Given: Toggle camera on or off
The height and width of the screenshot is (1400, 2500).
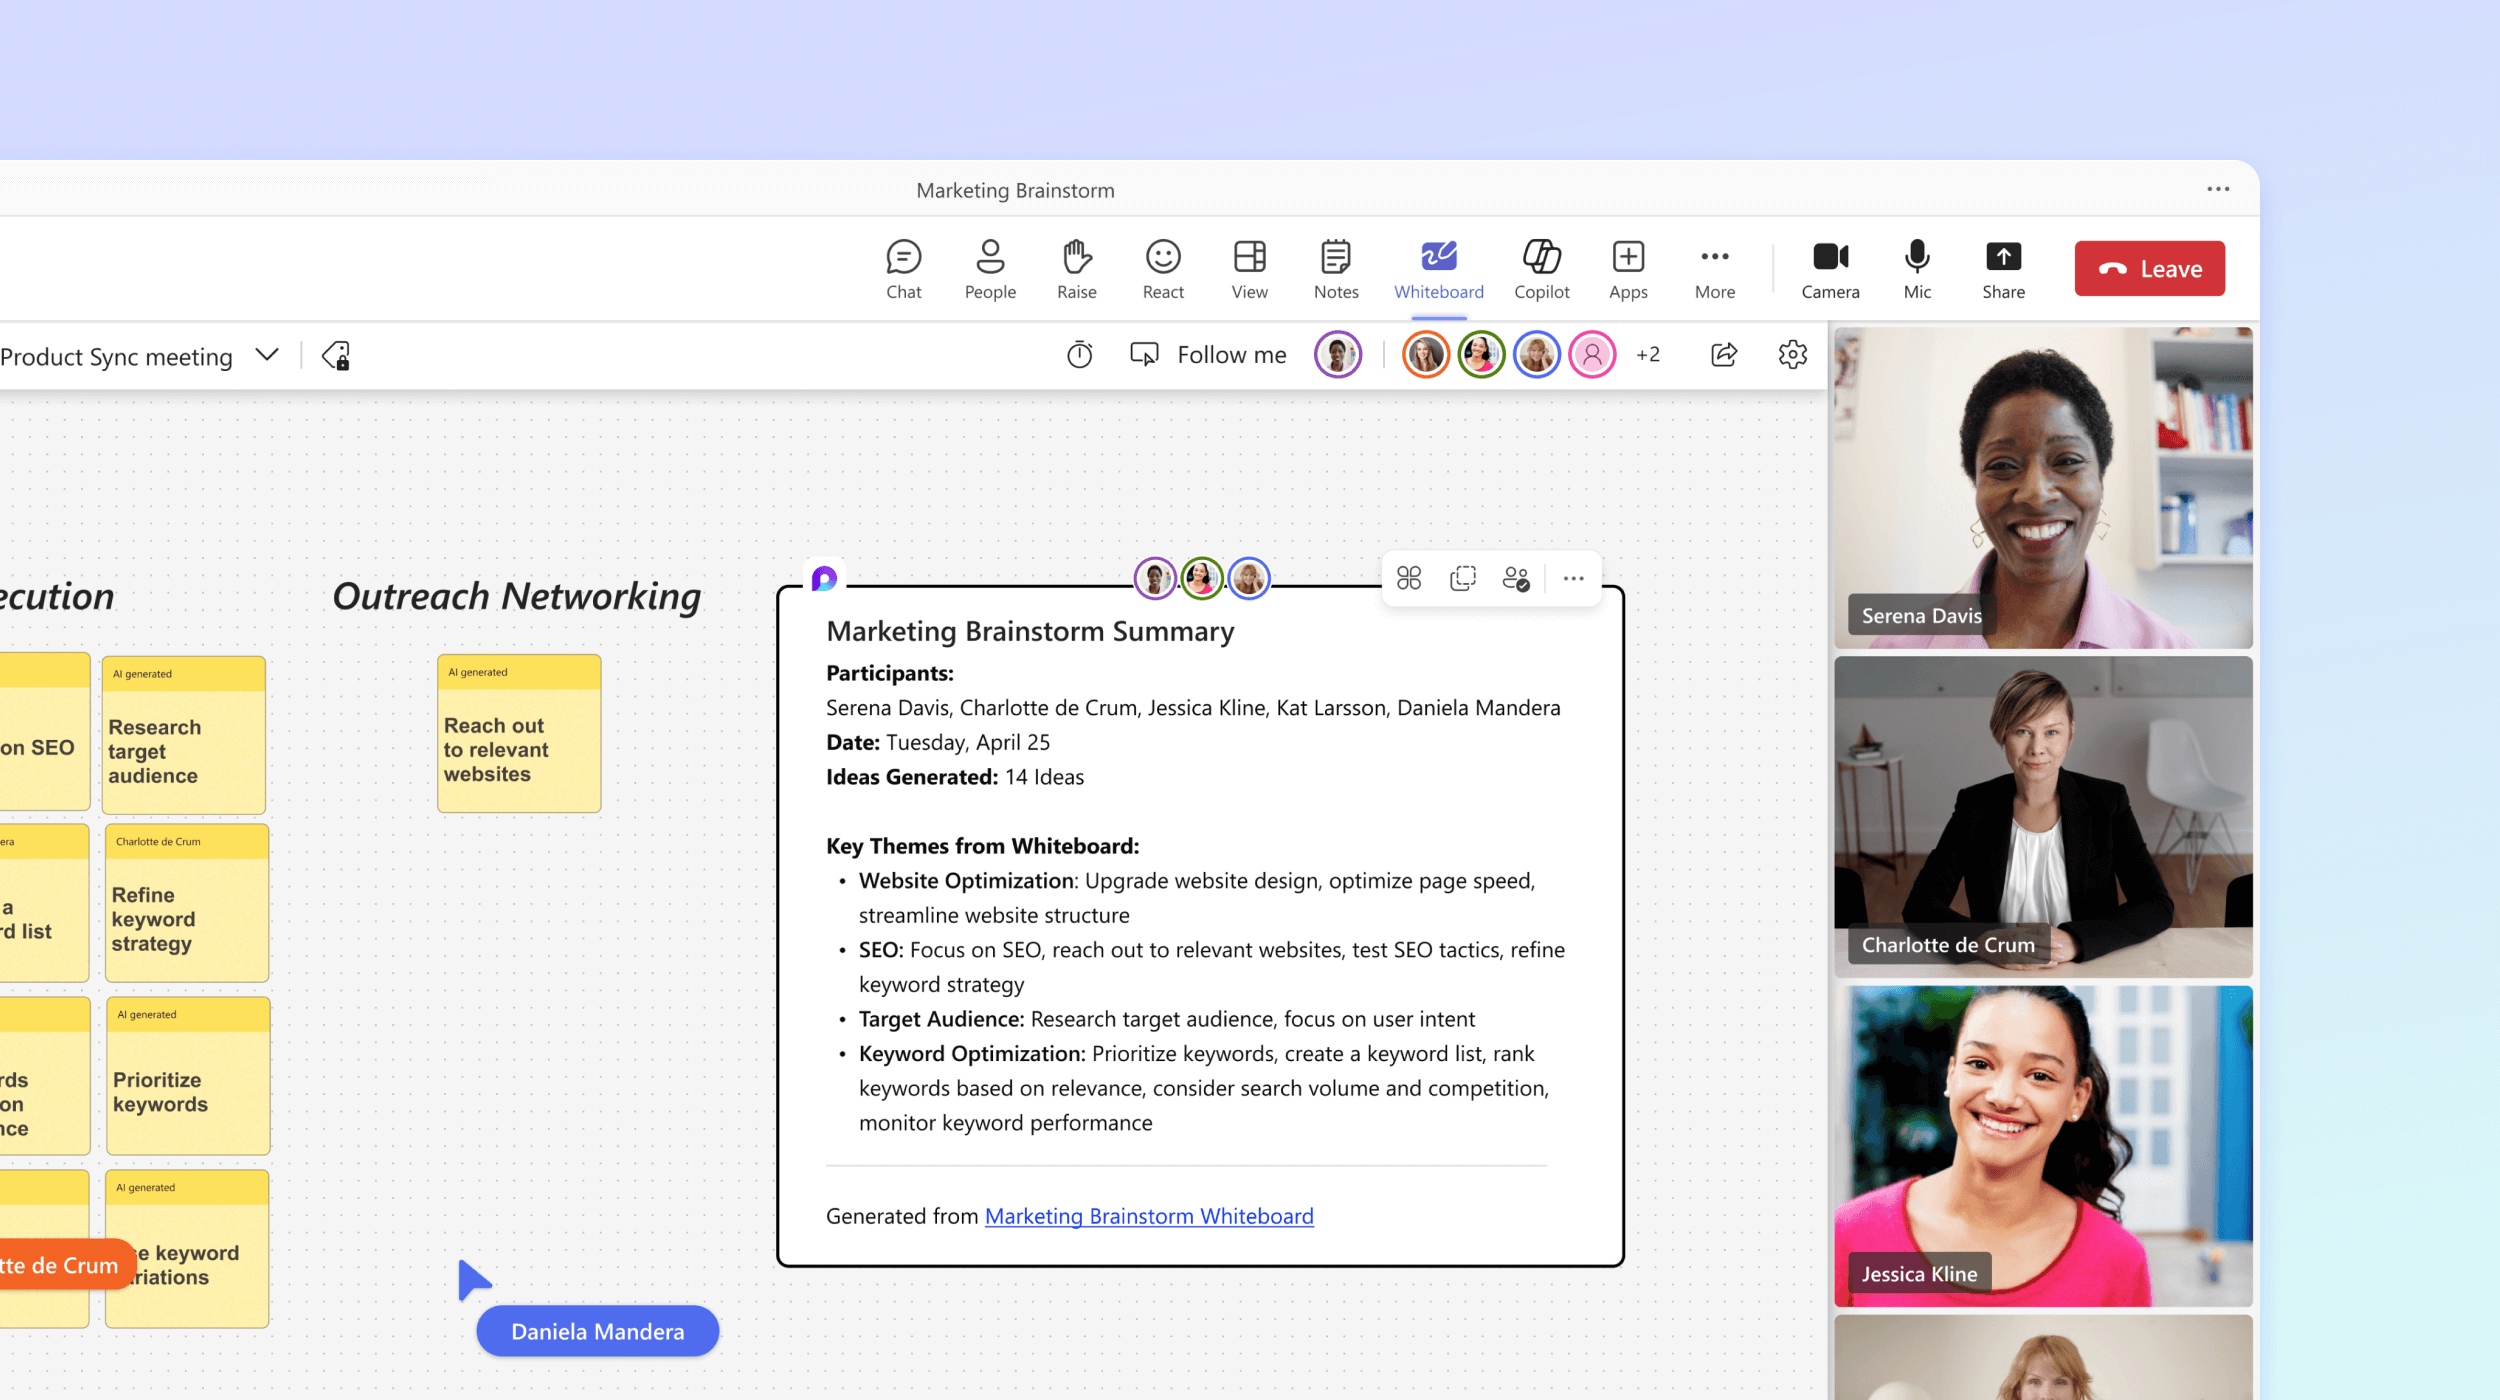Looking at the screenshot, I should (x=1827, y=268).
